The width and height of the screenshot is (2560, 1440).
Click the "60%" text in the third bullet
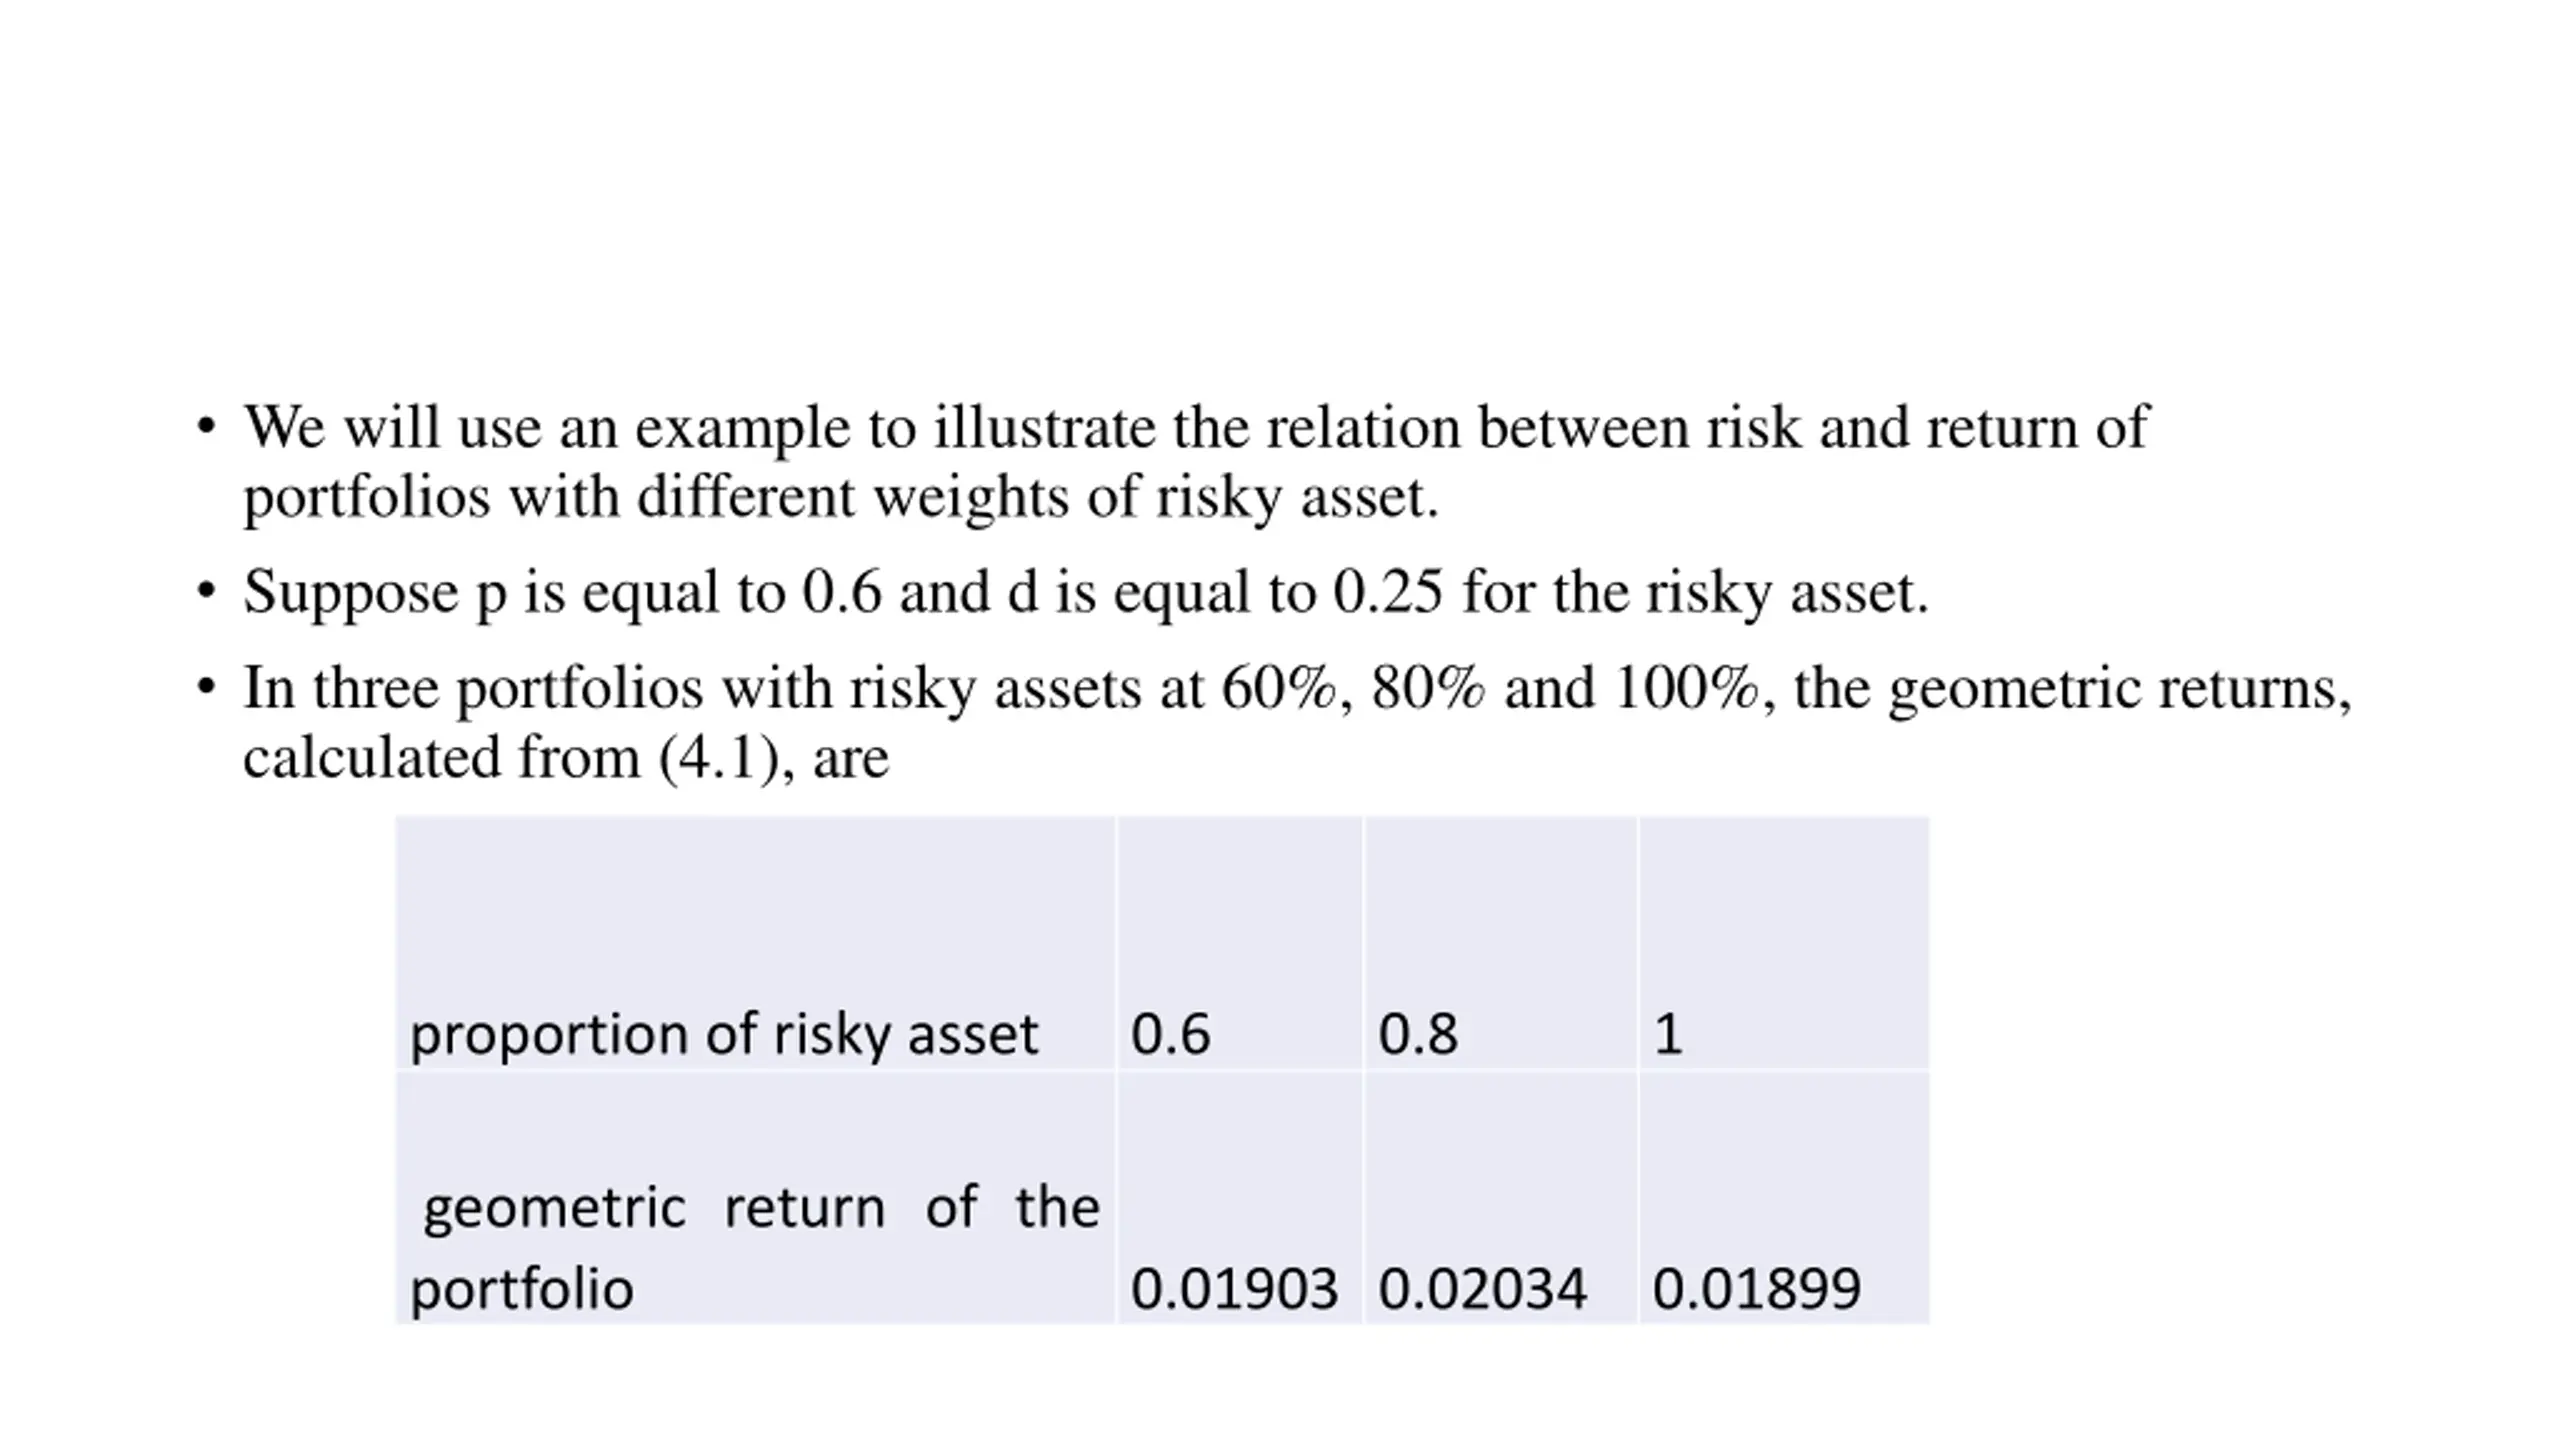pos(1279,688)
